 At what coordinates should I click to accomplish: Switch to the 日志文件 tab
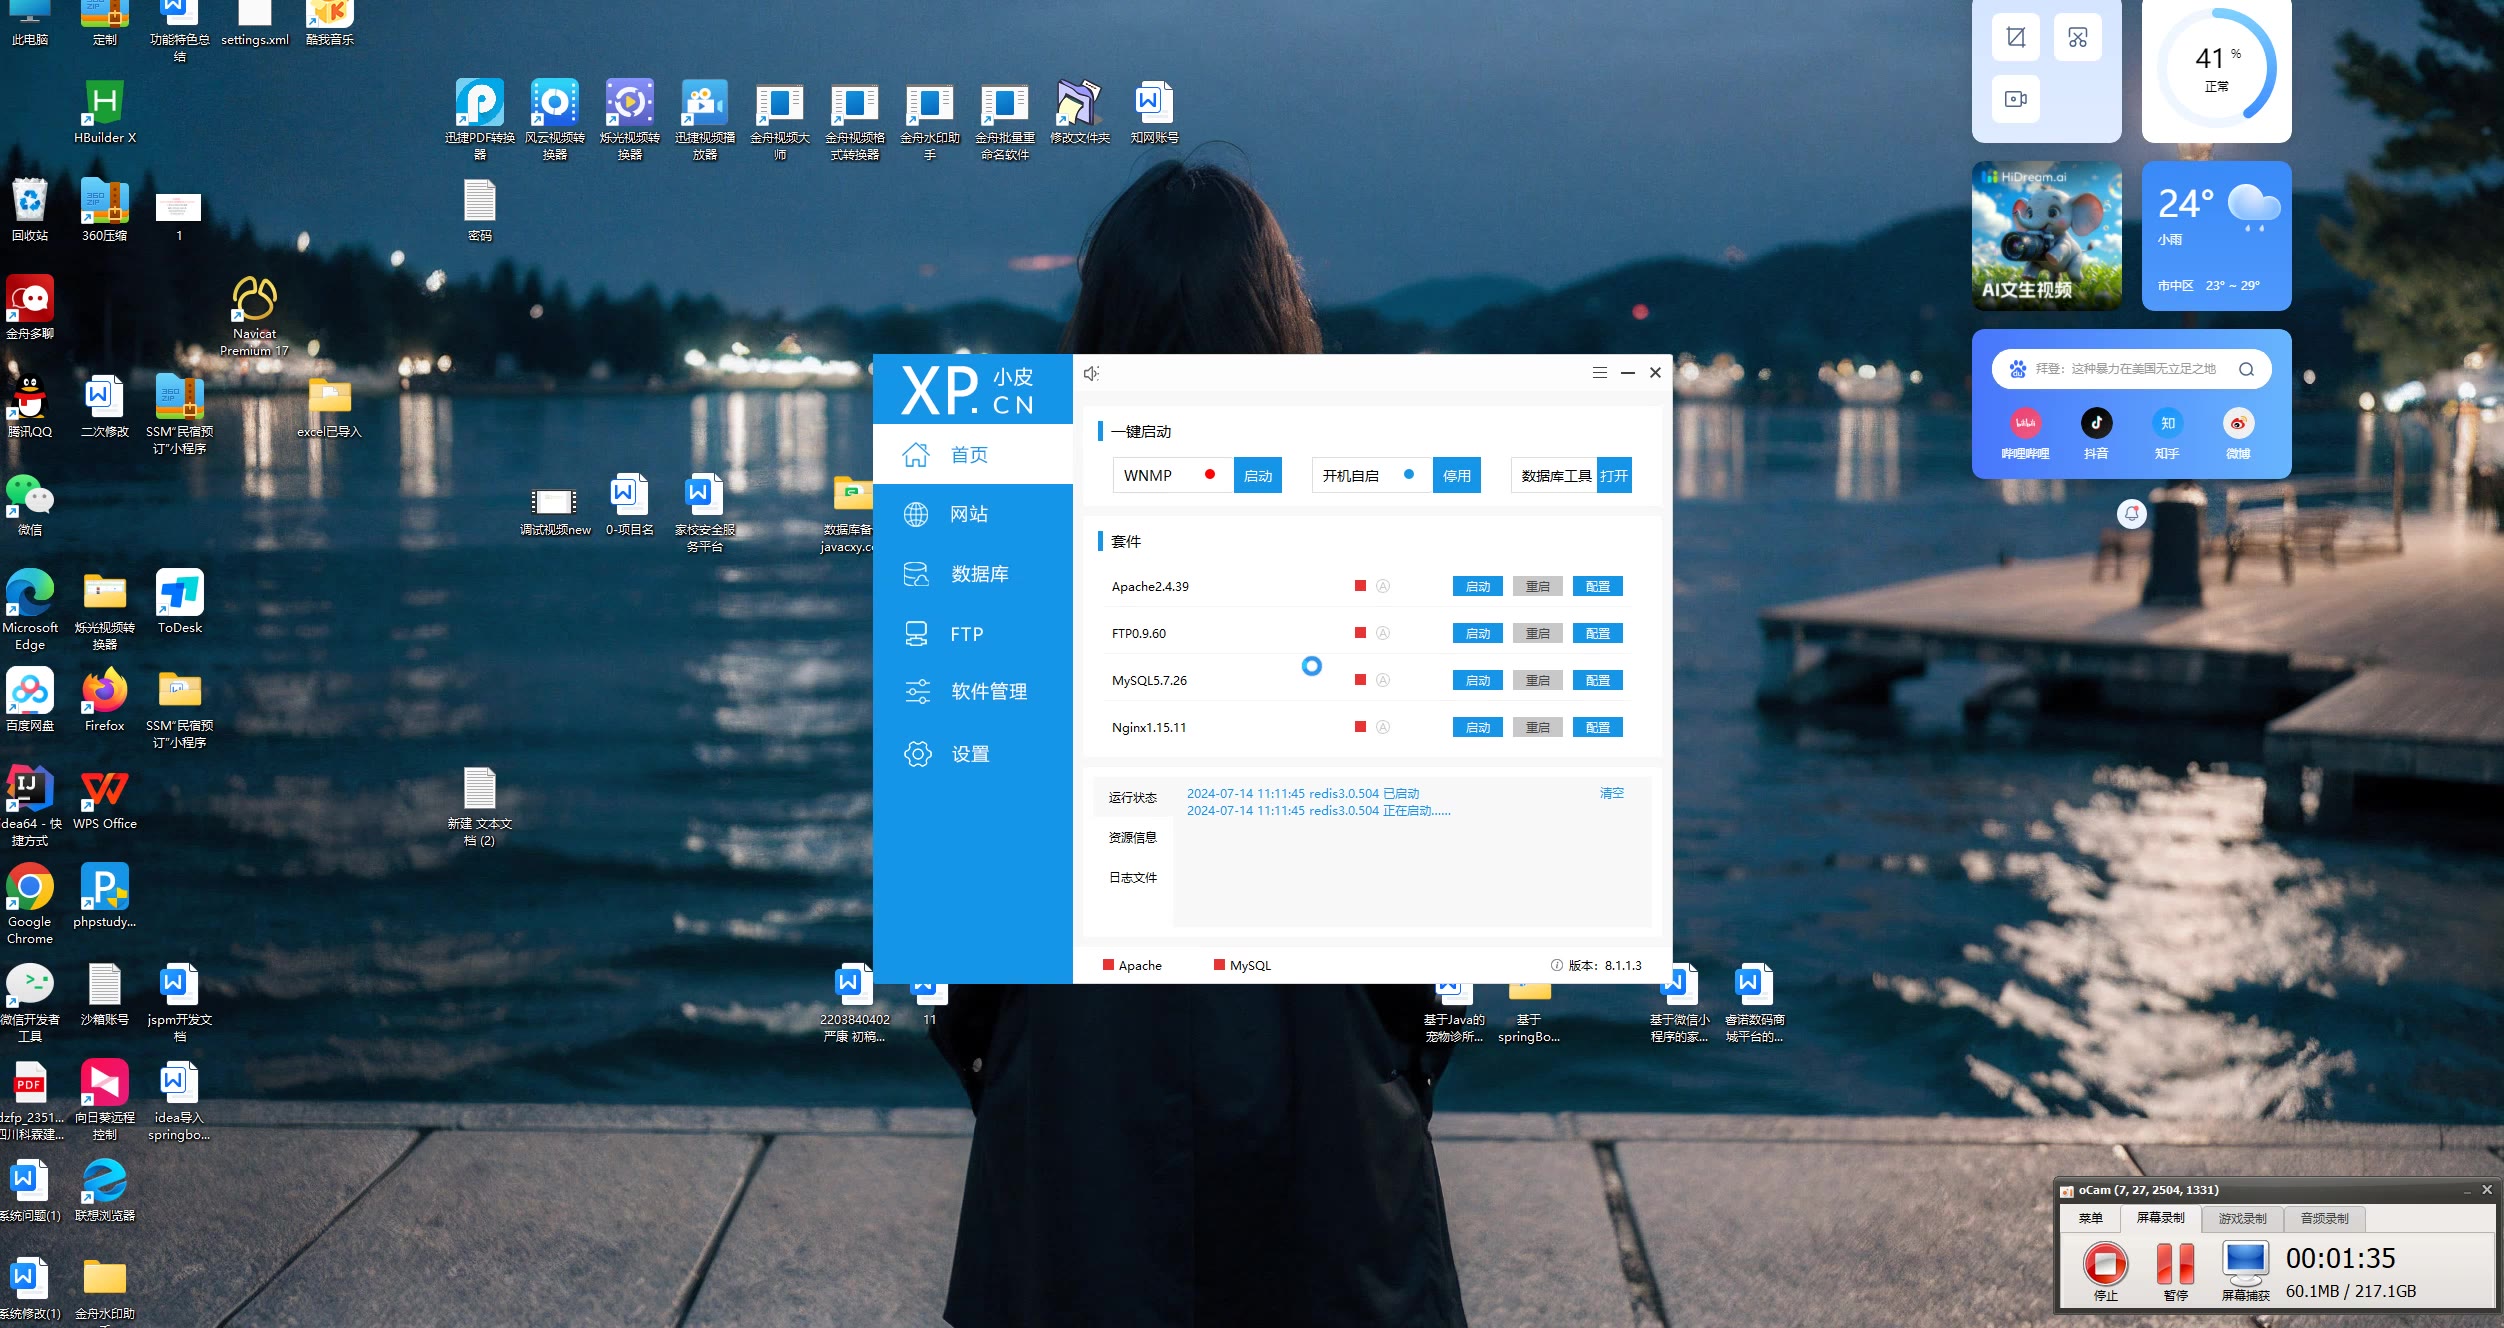click(1132, 878)
